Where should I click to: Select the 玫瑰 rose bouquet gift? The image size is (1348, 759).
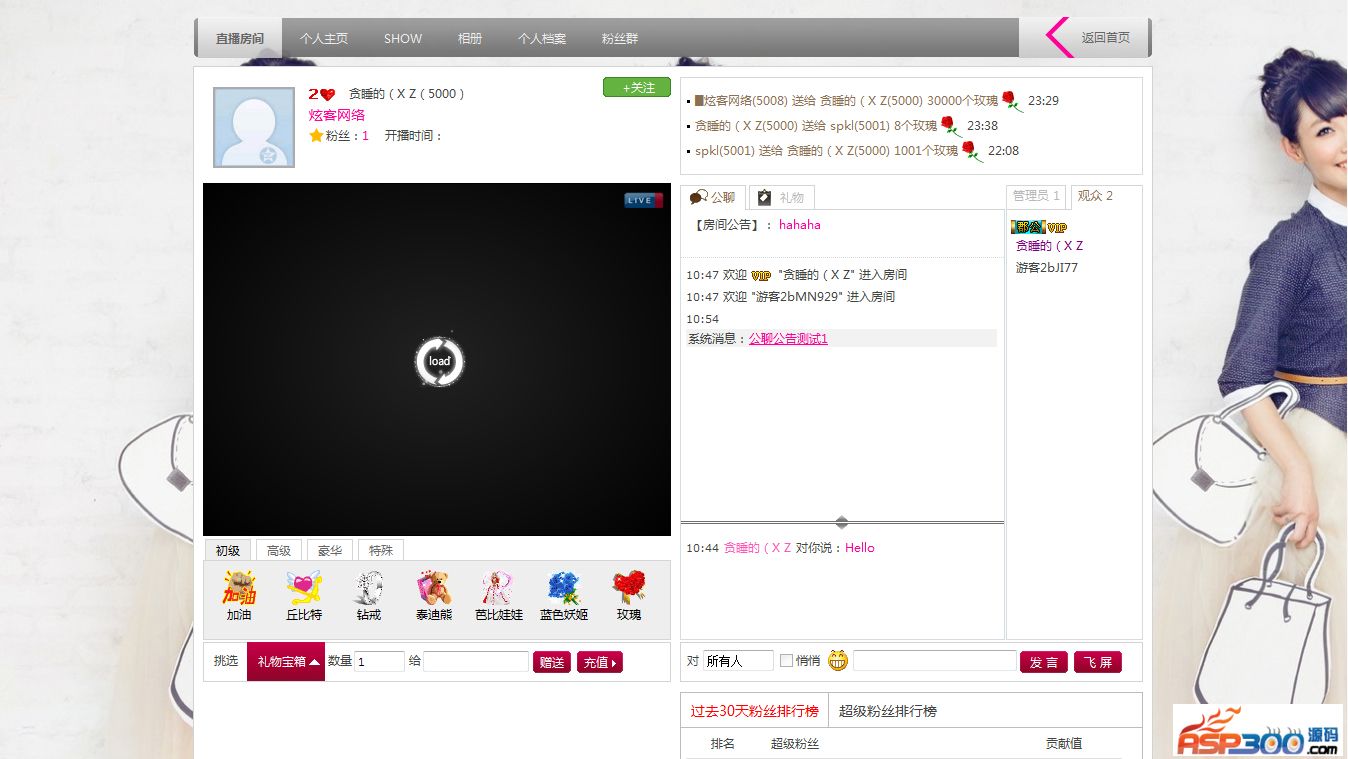[629, 589]
